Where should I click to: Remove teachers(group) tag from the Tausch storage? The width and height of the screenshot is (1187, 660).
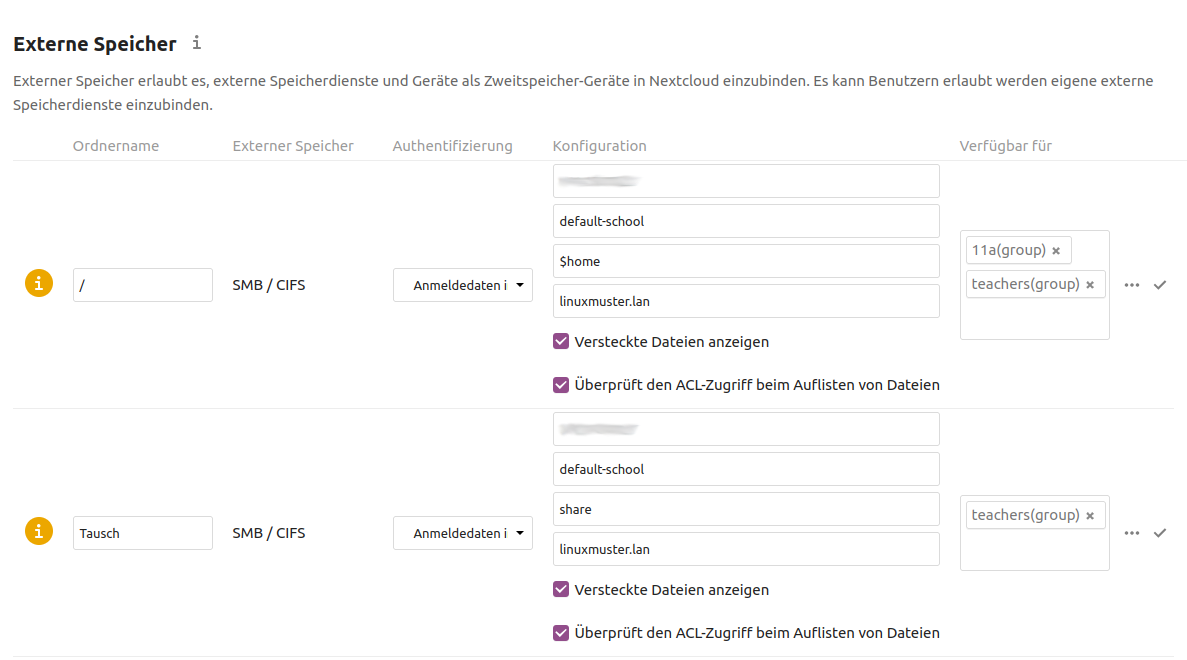(1090, 515)
